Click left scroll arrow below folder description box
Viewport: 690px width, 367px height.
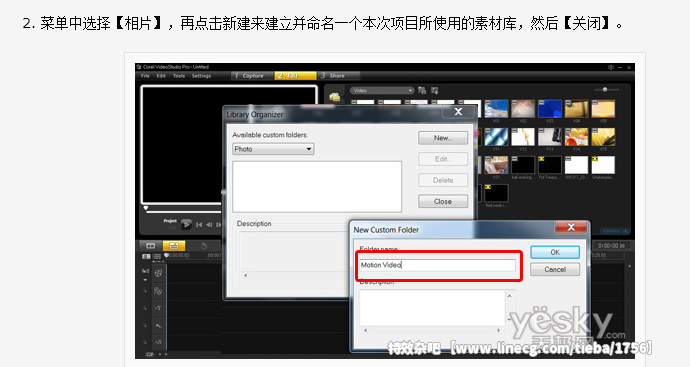[365, 330]
